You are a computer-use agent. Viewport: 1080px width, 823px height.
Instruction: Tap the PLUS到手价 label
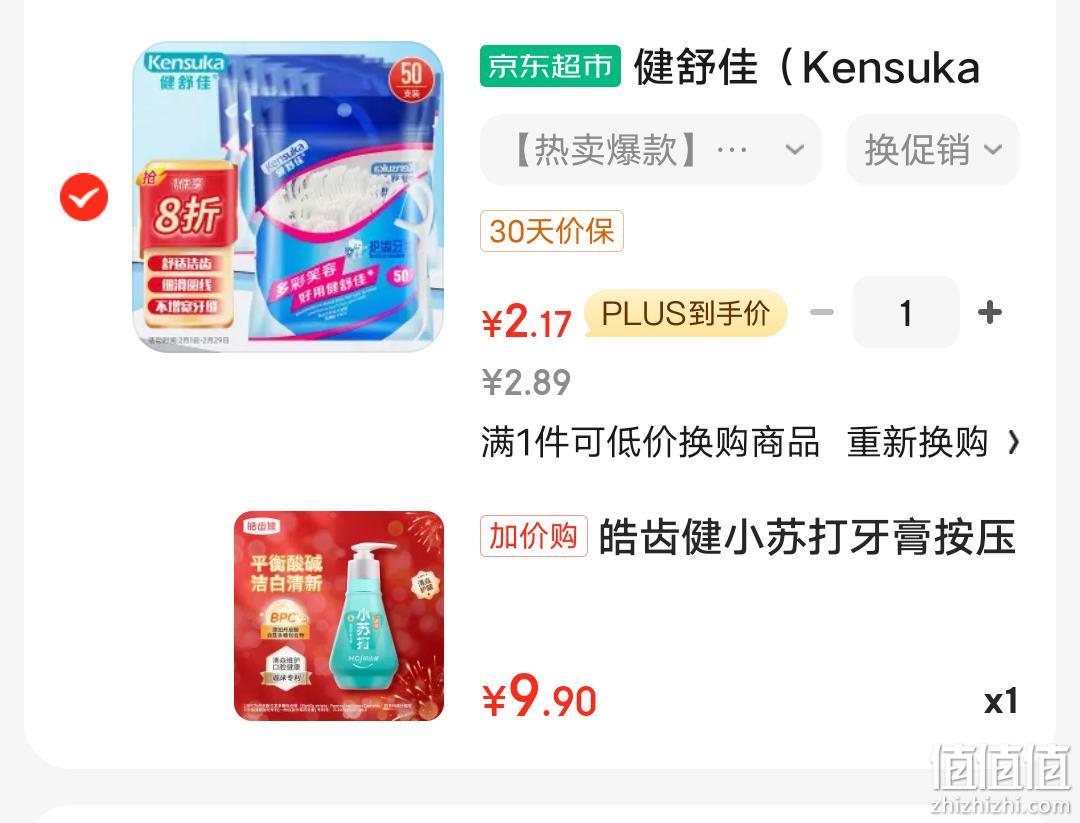pos(685,314)
